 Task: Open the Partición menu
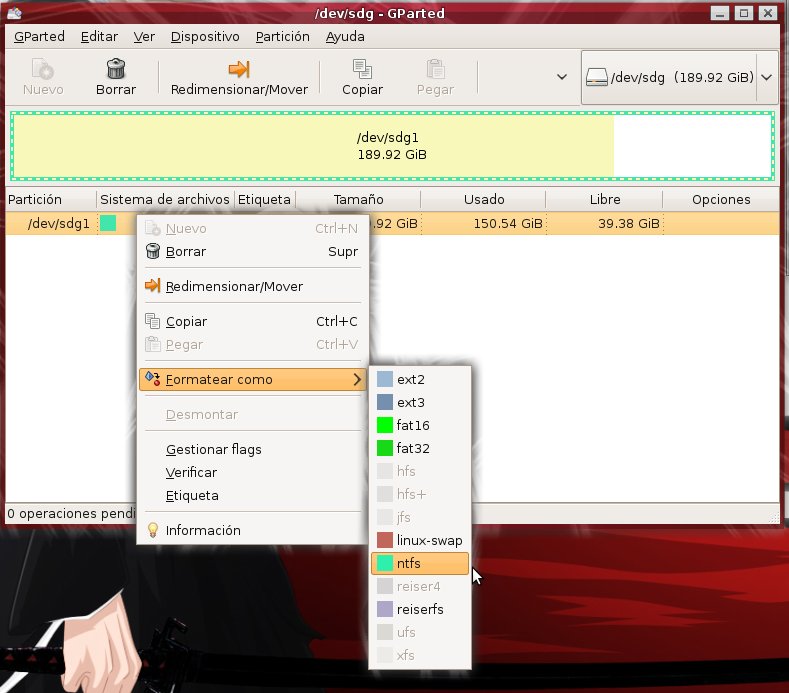(282, 37)
